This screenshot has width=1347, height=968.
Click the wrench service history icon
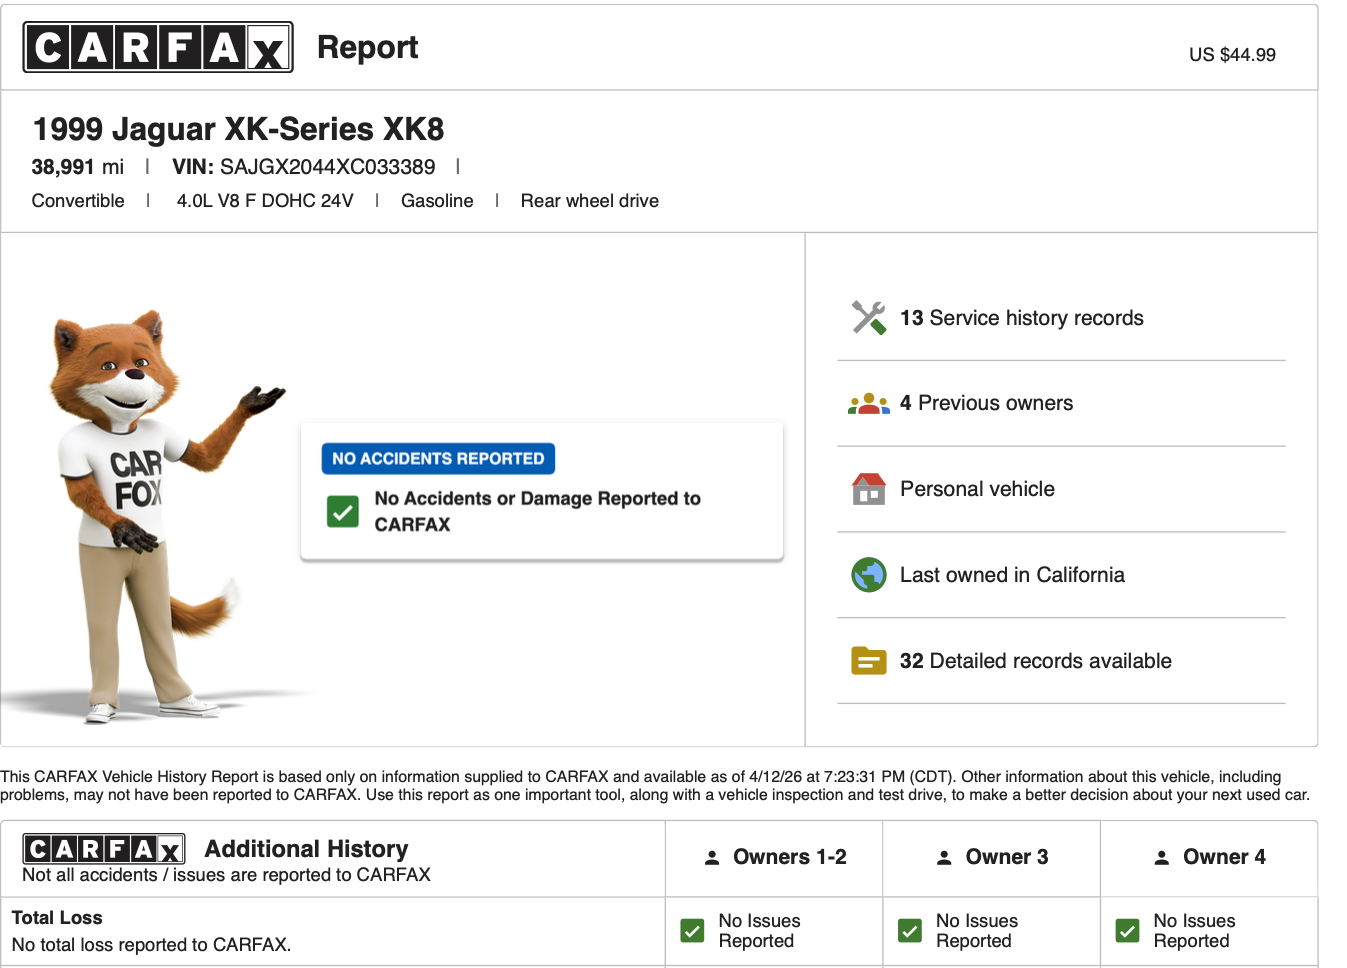[868, 318]
